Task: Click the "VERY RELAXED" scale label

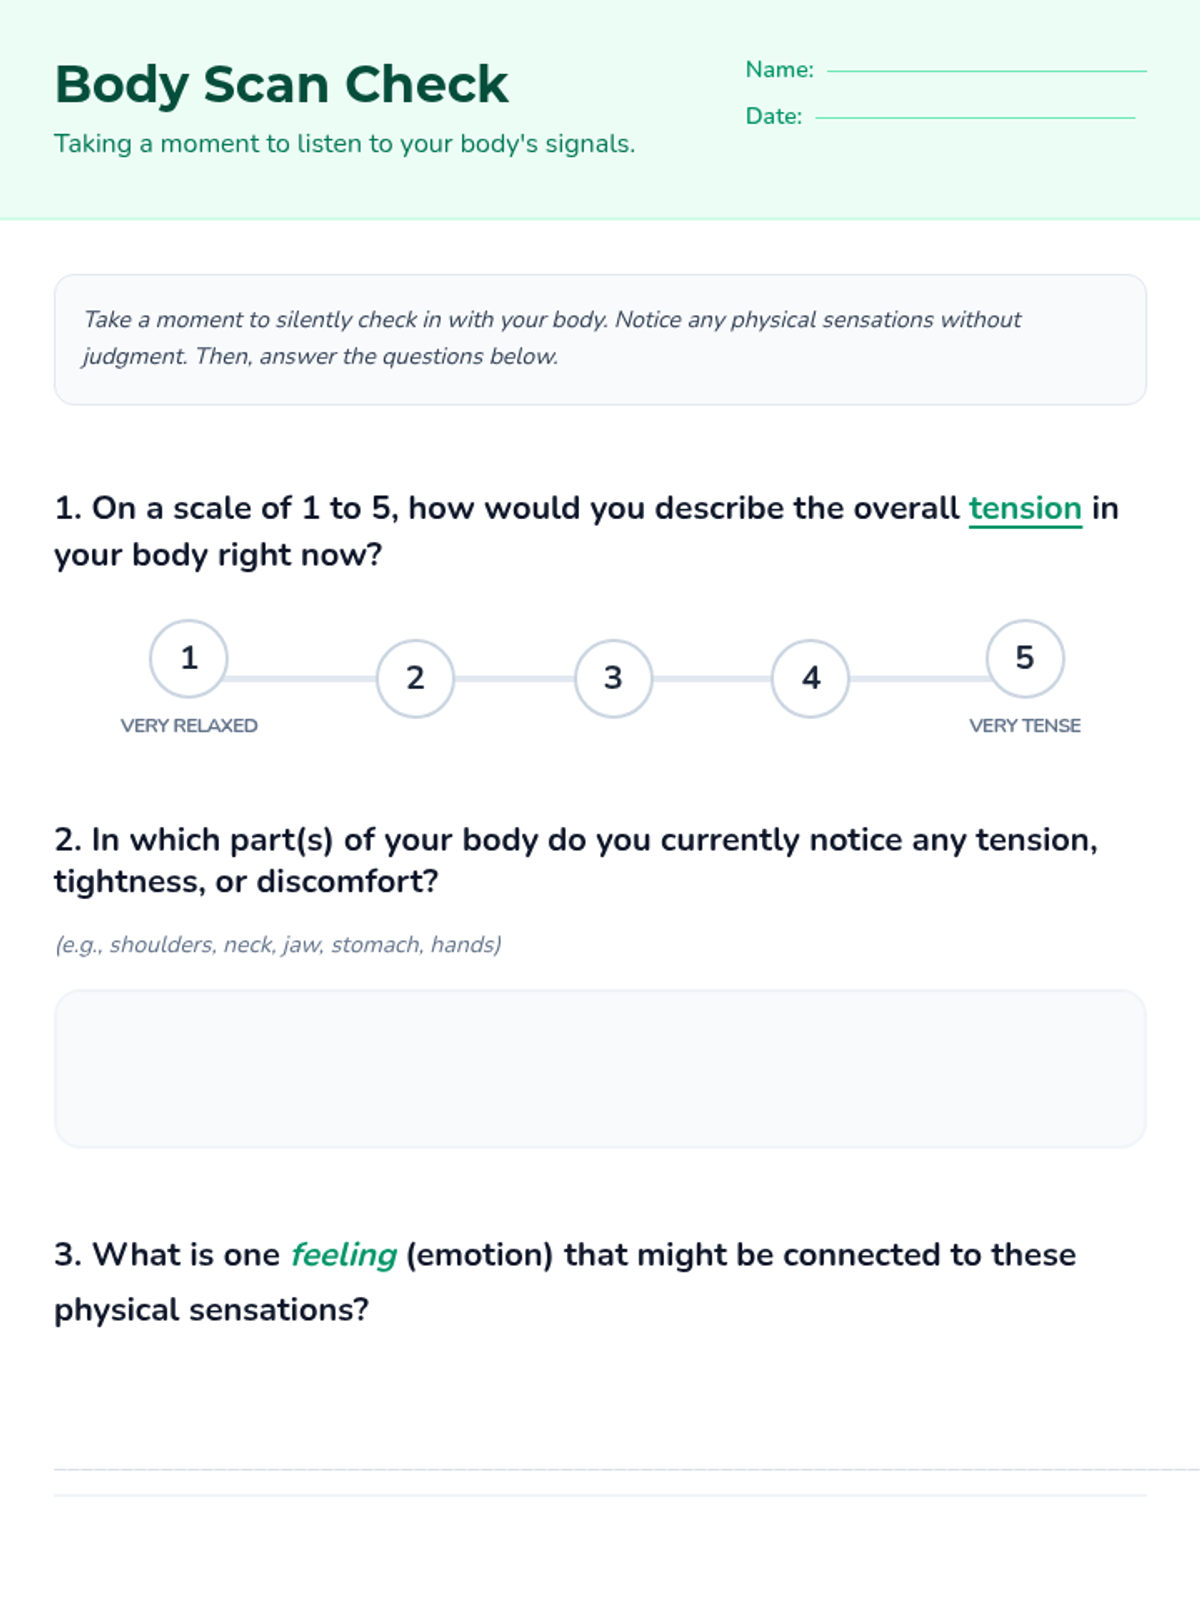Action: pos(189,725)
